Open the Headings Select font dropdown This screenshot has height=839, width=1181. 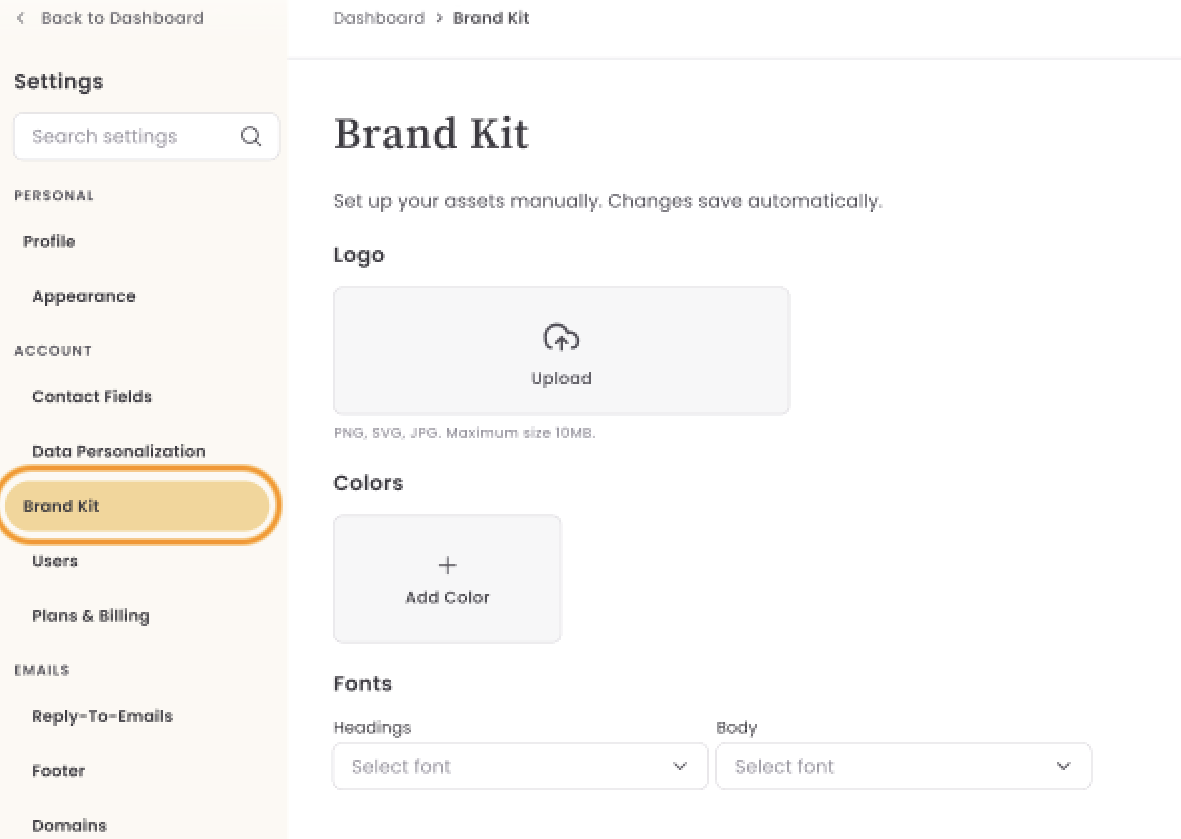click(520, 766)
